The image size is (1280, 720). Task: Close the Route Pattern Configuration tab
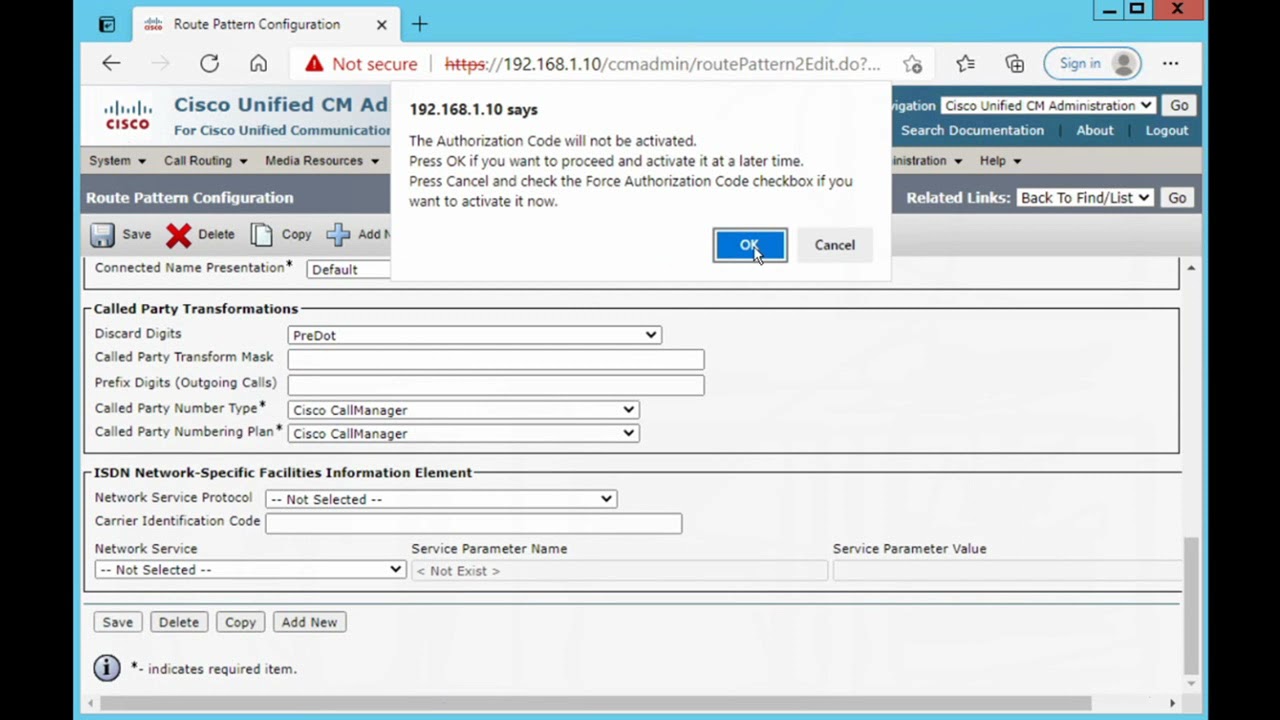point(381,24)
